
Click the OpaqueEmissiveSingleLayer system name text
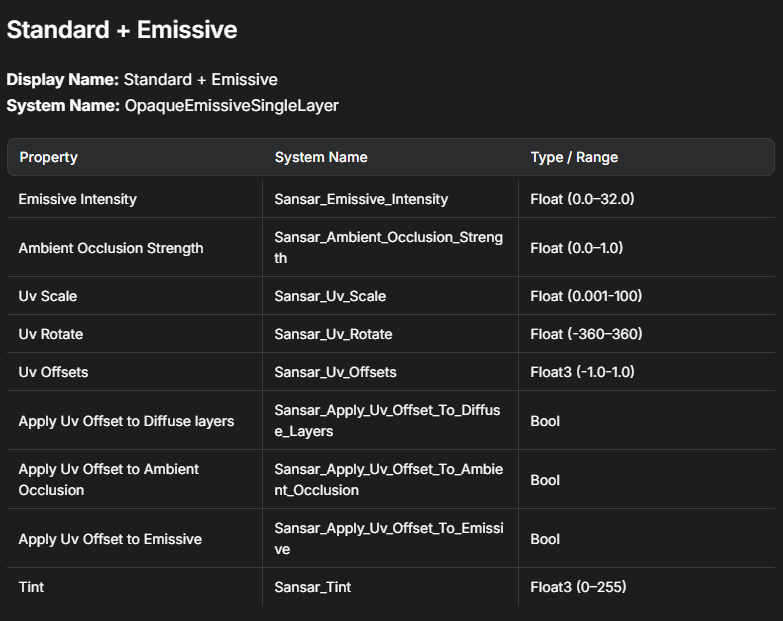(x=231, y=105)
